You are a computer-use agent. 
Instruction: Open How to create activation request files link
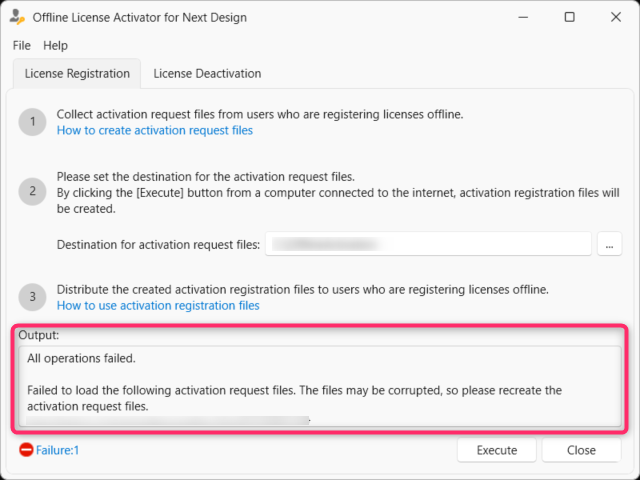point(155,130)
